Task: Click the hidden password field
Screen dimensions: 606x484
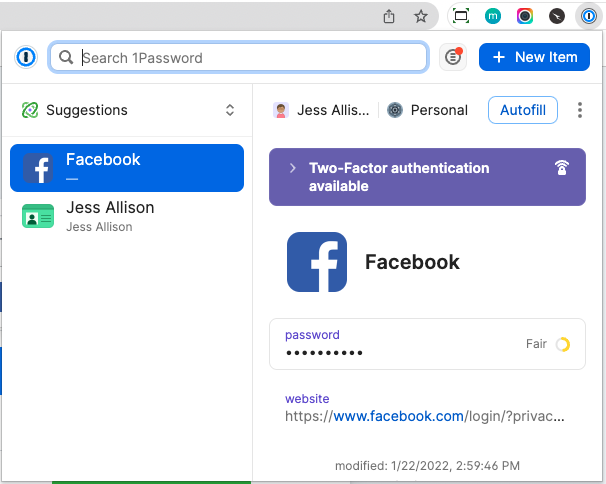Action: coord(427,344)
